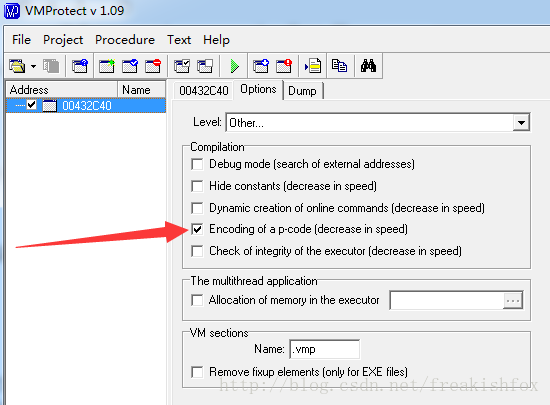The width and height of the screenshot is (550, 405).
Task: Click the window icon with question mark
Action: tap(80, 66)
